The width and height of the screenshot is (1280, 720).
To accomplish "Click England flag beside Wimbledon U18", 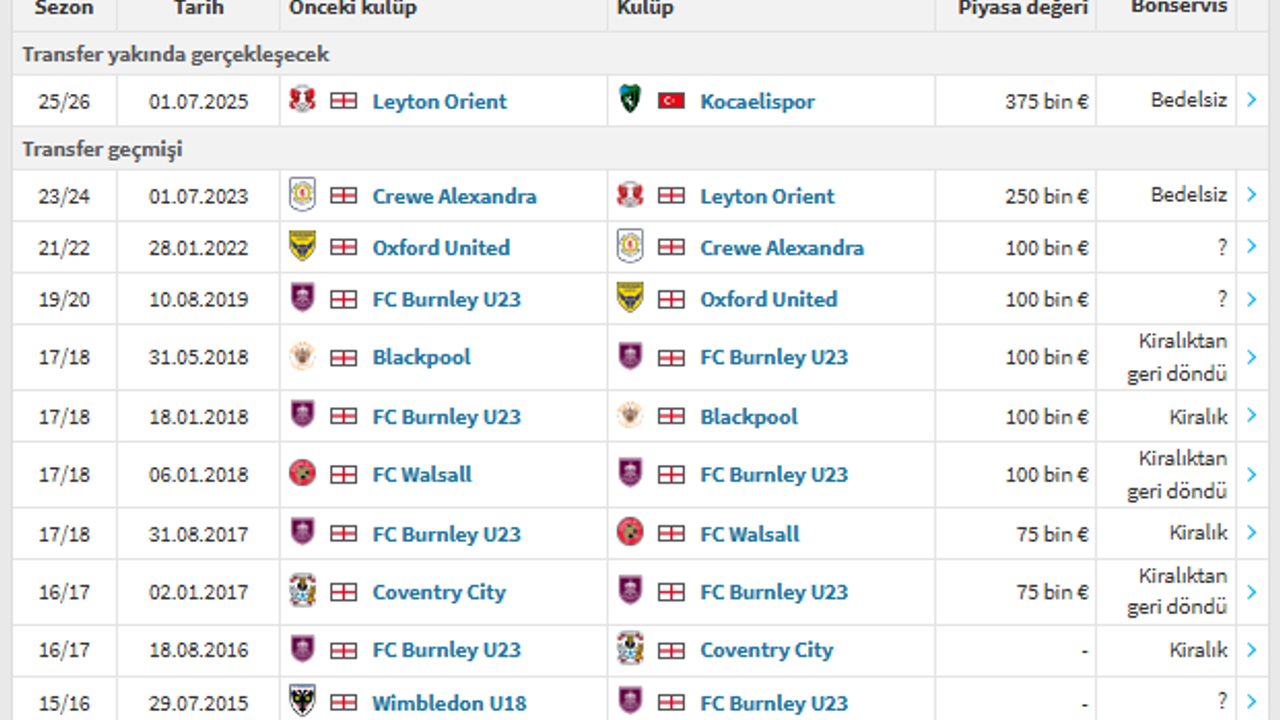I will 343,702.
